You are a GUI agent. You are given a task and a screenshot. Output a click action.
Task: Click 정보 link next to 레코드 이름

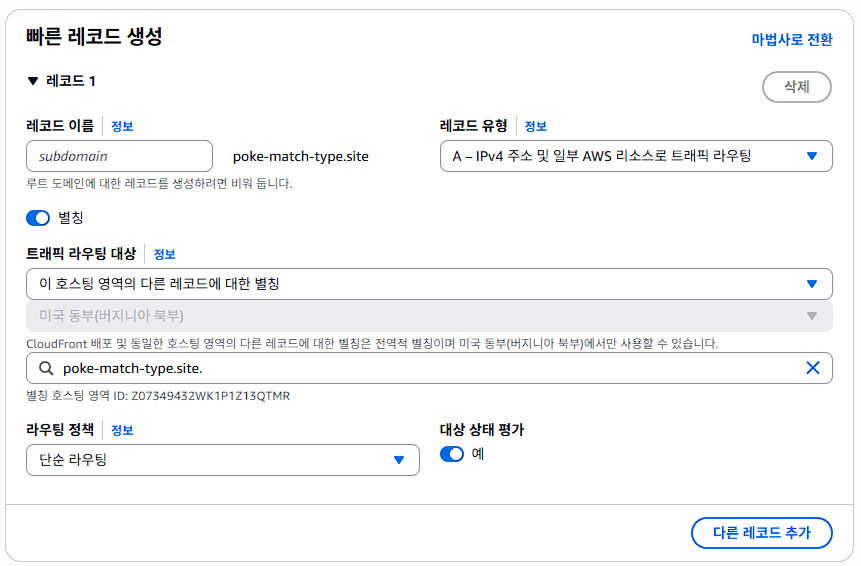point(122,126)
